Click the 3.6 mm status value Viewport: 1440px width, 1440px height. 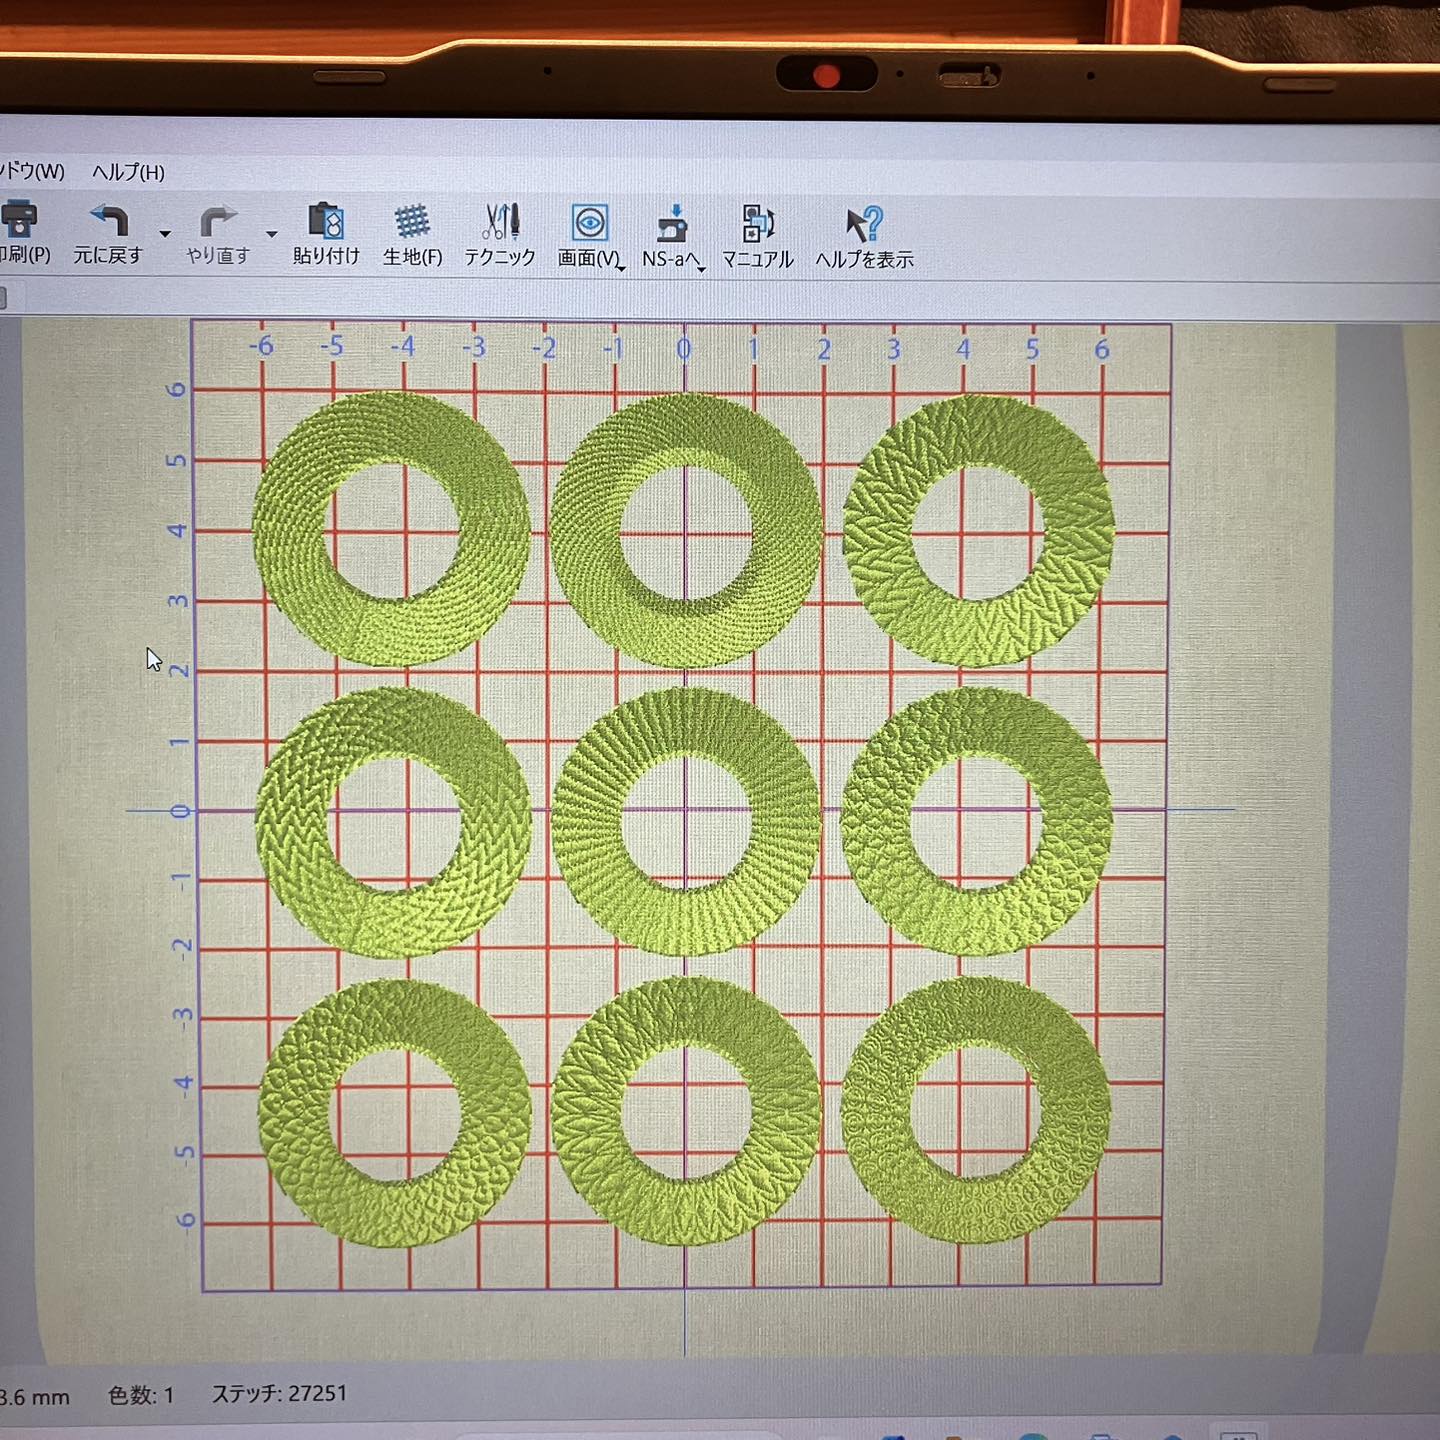[x=35, y=1397]
